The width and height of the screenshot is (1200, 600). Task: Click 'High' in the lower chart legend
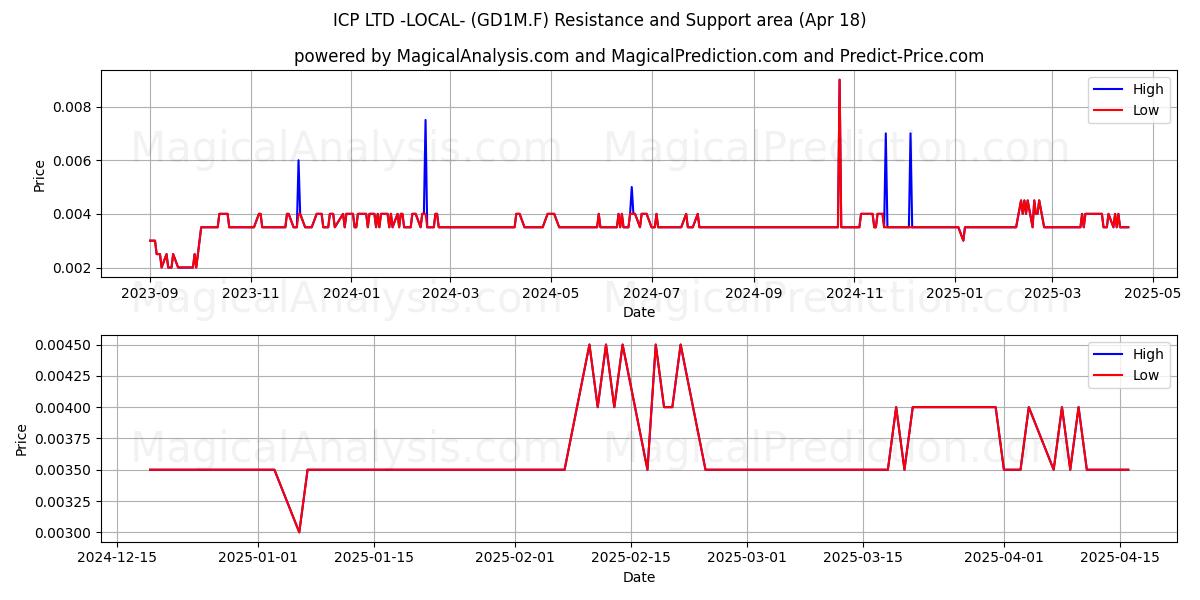1147,354
